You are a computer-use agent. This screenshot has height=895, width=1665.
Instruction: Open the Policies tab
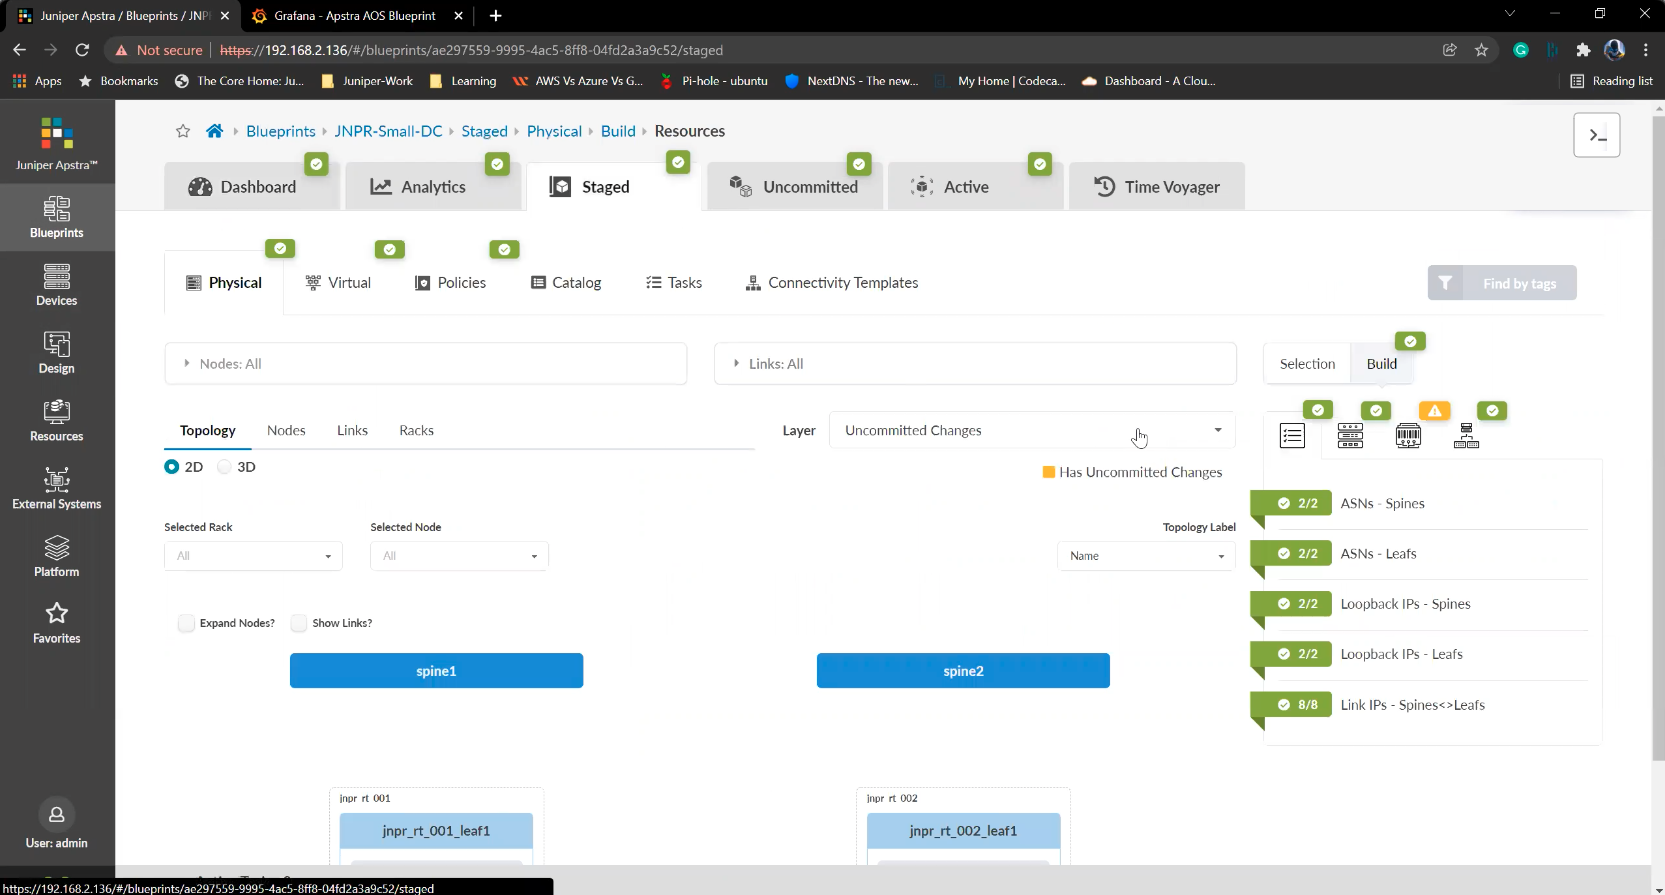click(x=450, y=283)
